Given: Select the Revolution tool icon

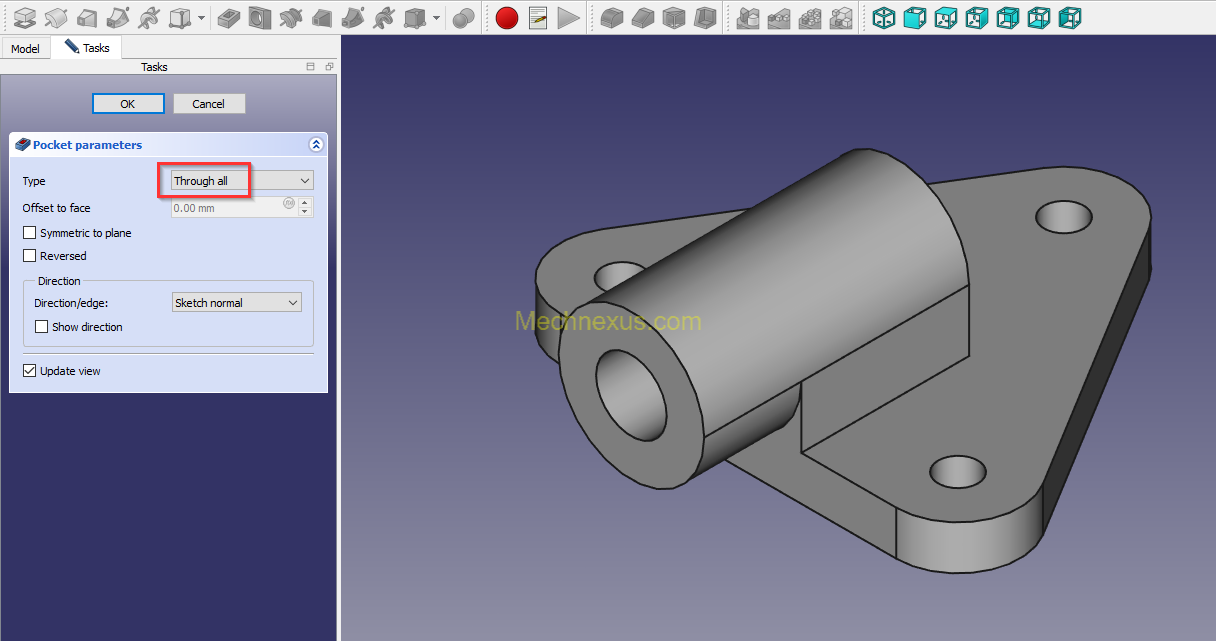Looking at the screenshot, I should [56, 17].
